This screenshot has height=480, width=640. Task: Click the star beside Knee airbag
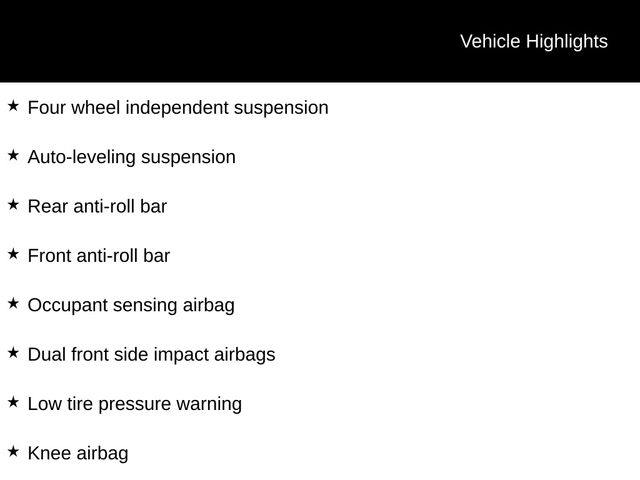coord(13,451)
